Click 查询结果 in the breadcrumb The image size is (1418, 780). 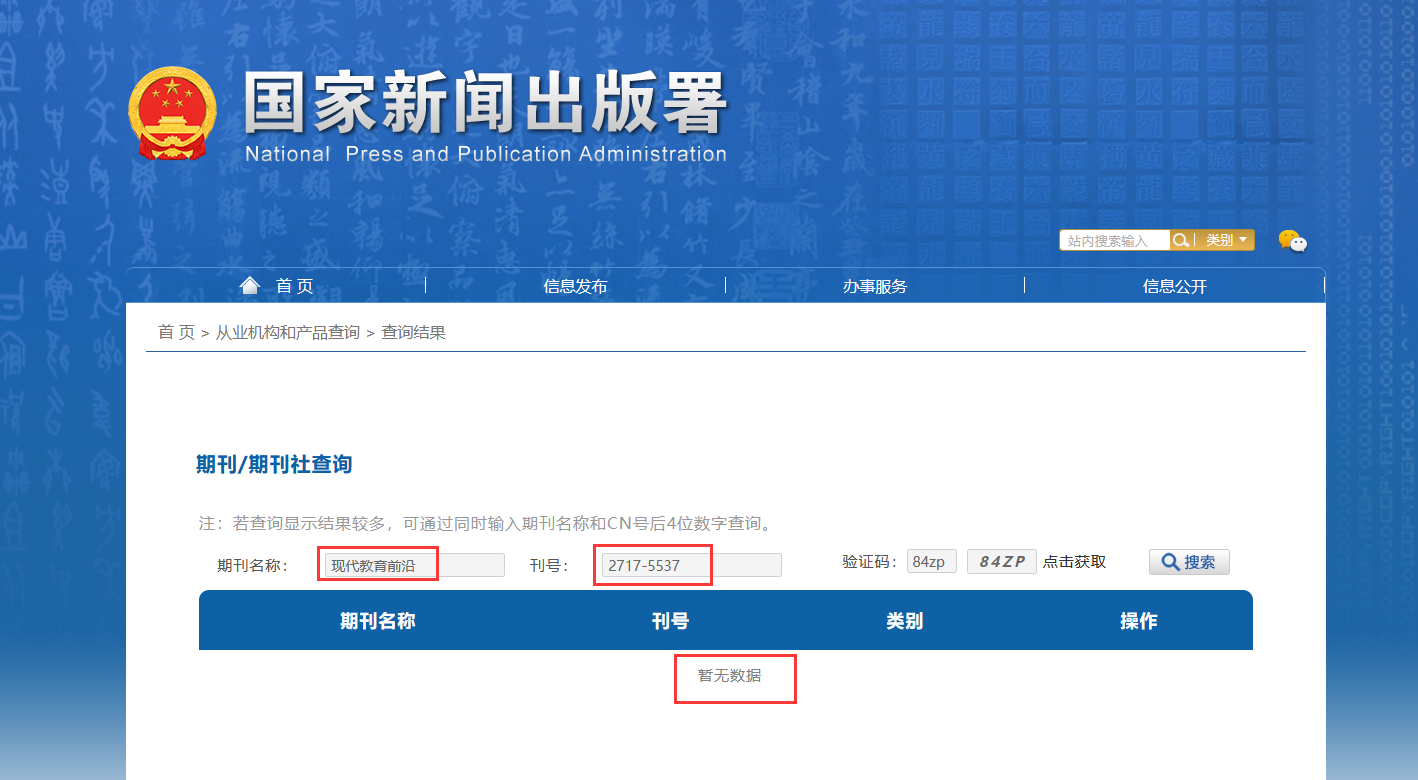click(x=414, y=332)
